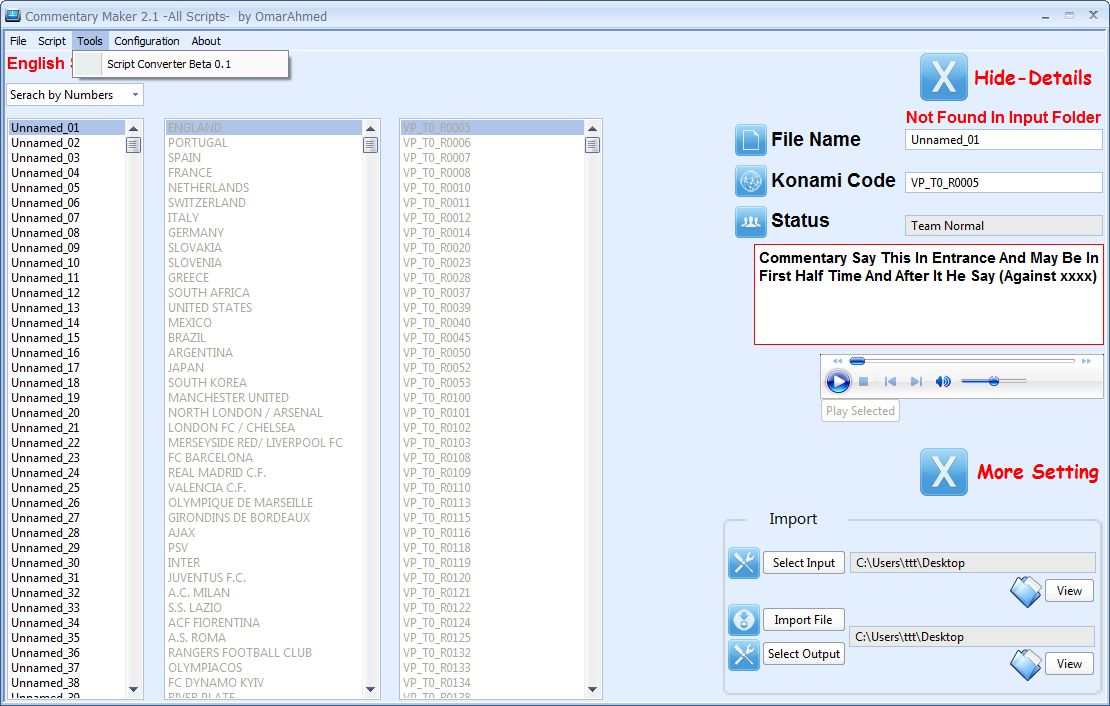Mute audio with the speaker icon
The height and width of the screenshot is (706, 1110).
pyautogui.click(x=943, y=382)
